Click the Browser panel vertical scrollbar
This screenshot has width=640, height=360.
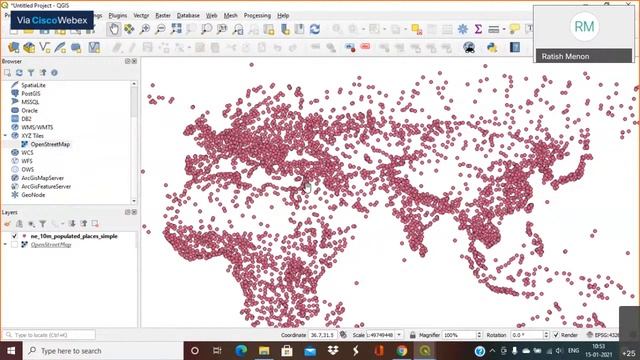tap(133, 142)
